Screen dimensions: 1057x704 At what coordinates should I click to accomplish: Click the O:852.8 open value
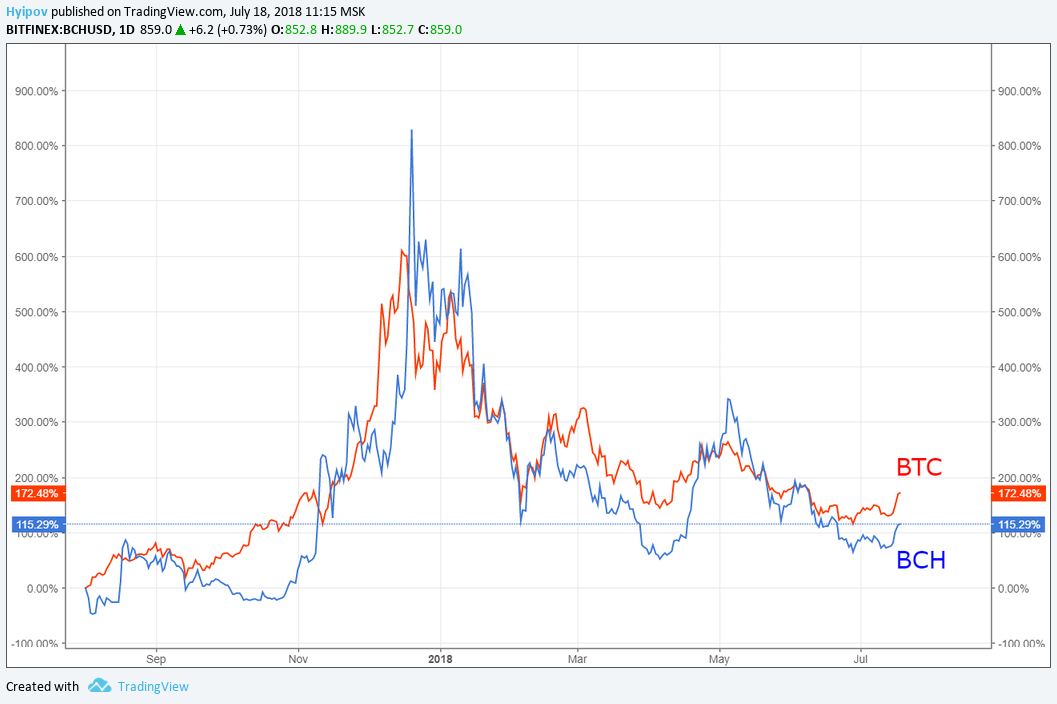[x=294, y=30]
